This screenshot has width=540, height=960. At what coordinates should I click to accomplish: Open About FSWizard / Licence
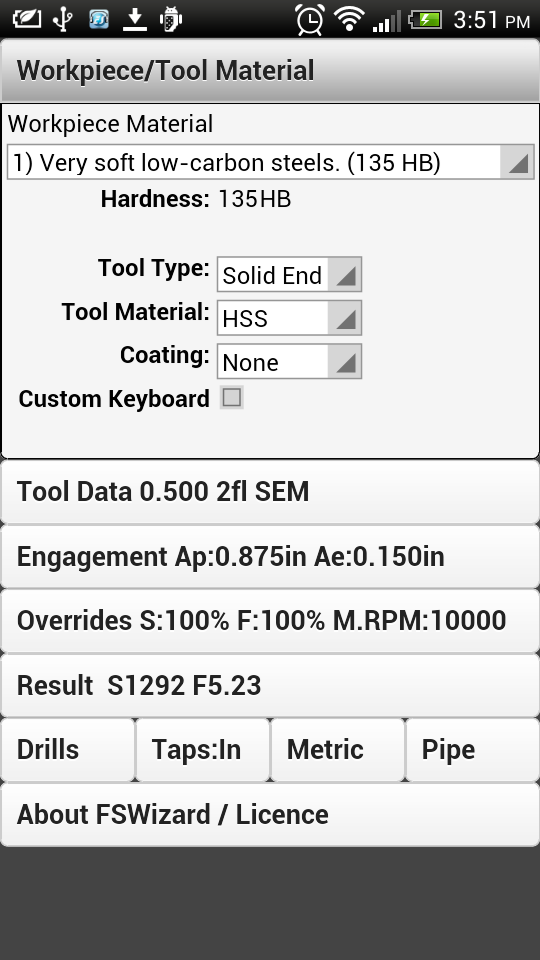tap(270, 815)
